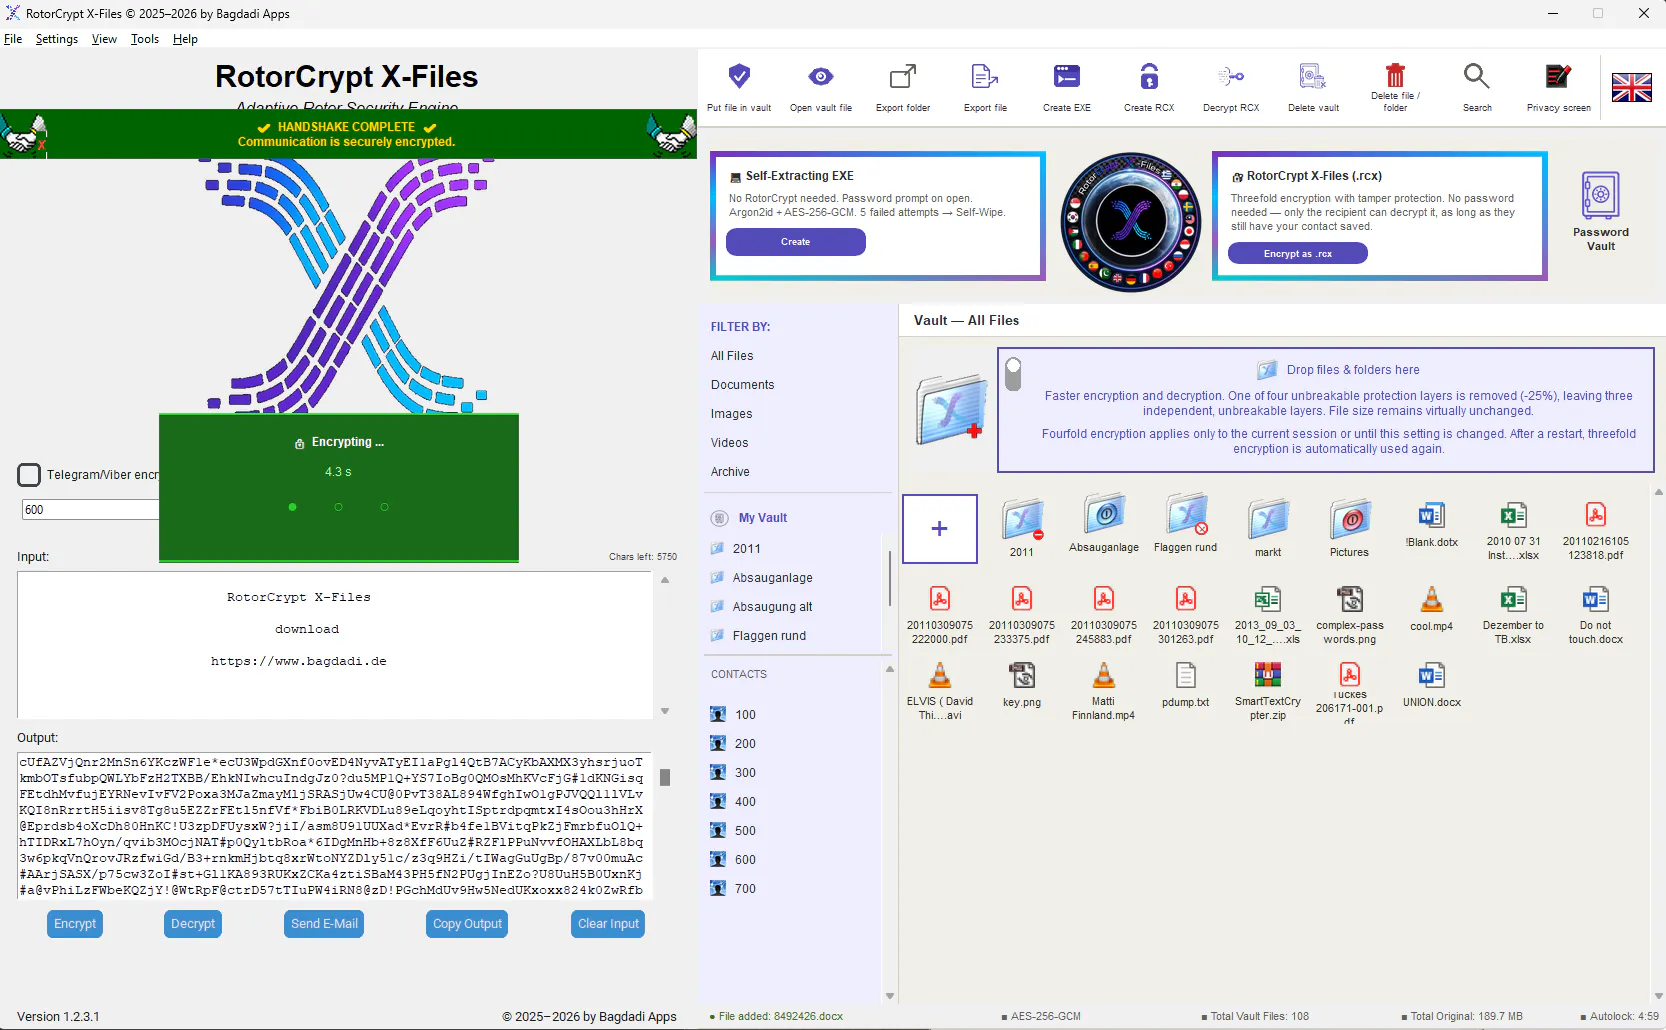
Task: Click the Clear Input button
Action: coord(608,924)
